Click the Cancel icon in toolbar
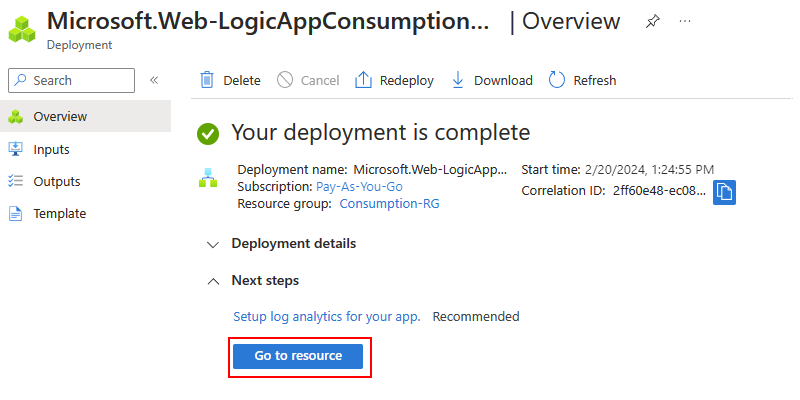The height and width of the screenshot is (400, 800). [285, 80]
